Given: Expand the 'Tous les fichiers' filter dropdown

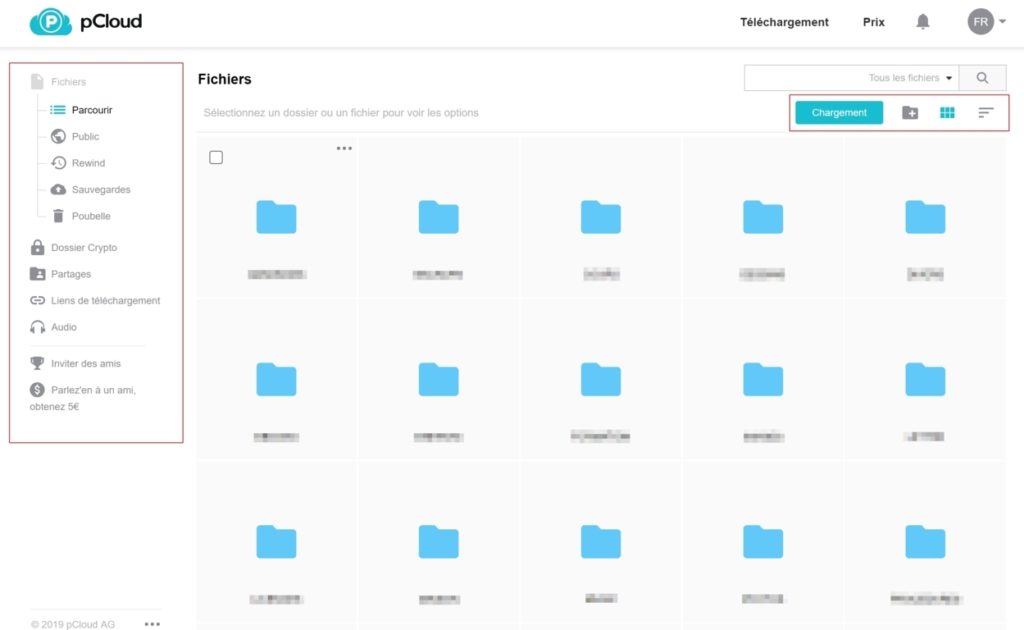Looking at the screenshot, I should coord(910,78).
